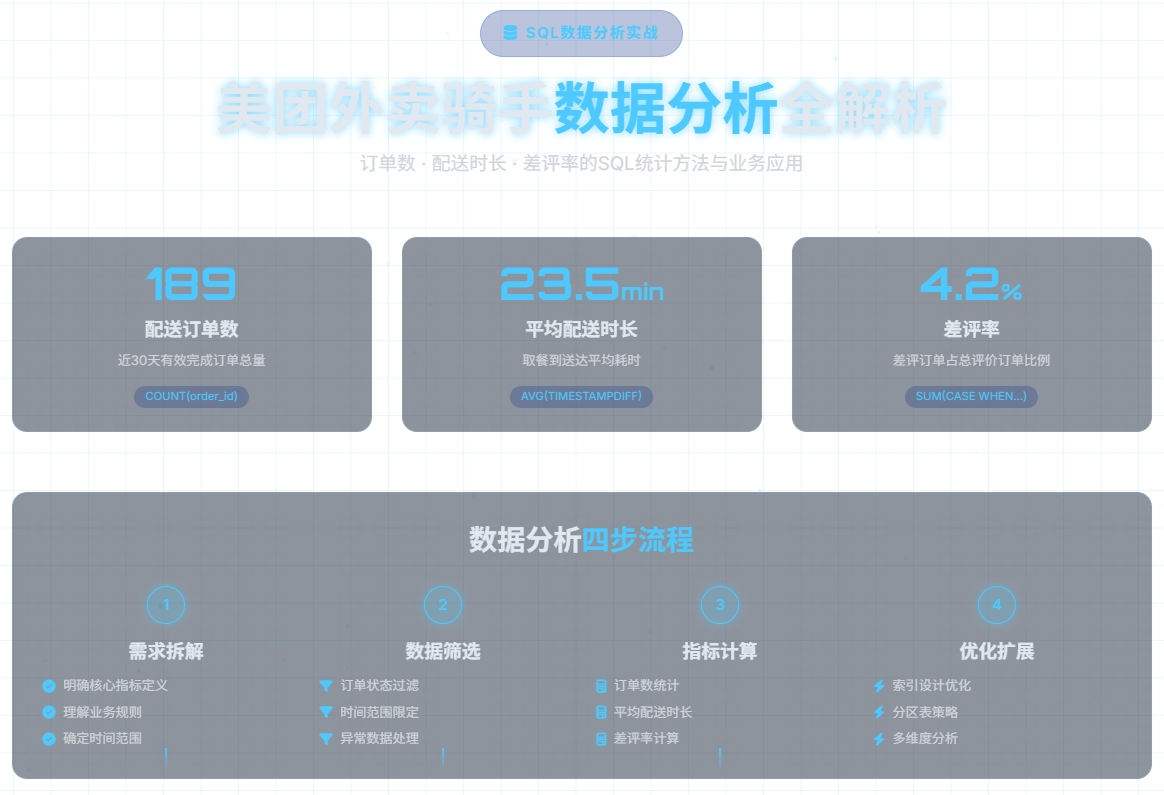Click step circle number 3
The image size is (1164, 795).
point(720,605)
